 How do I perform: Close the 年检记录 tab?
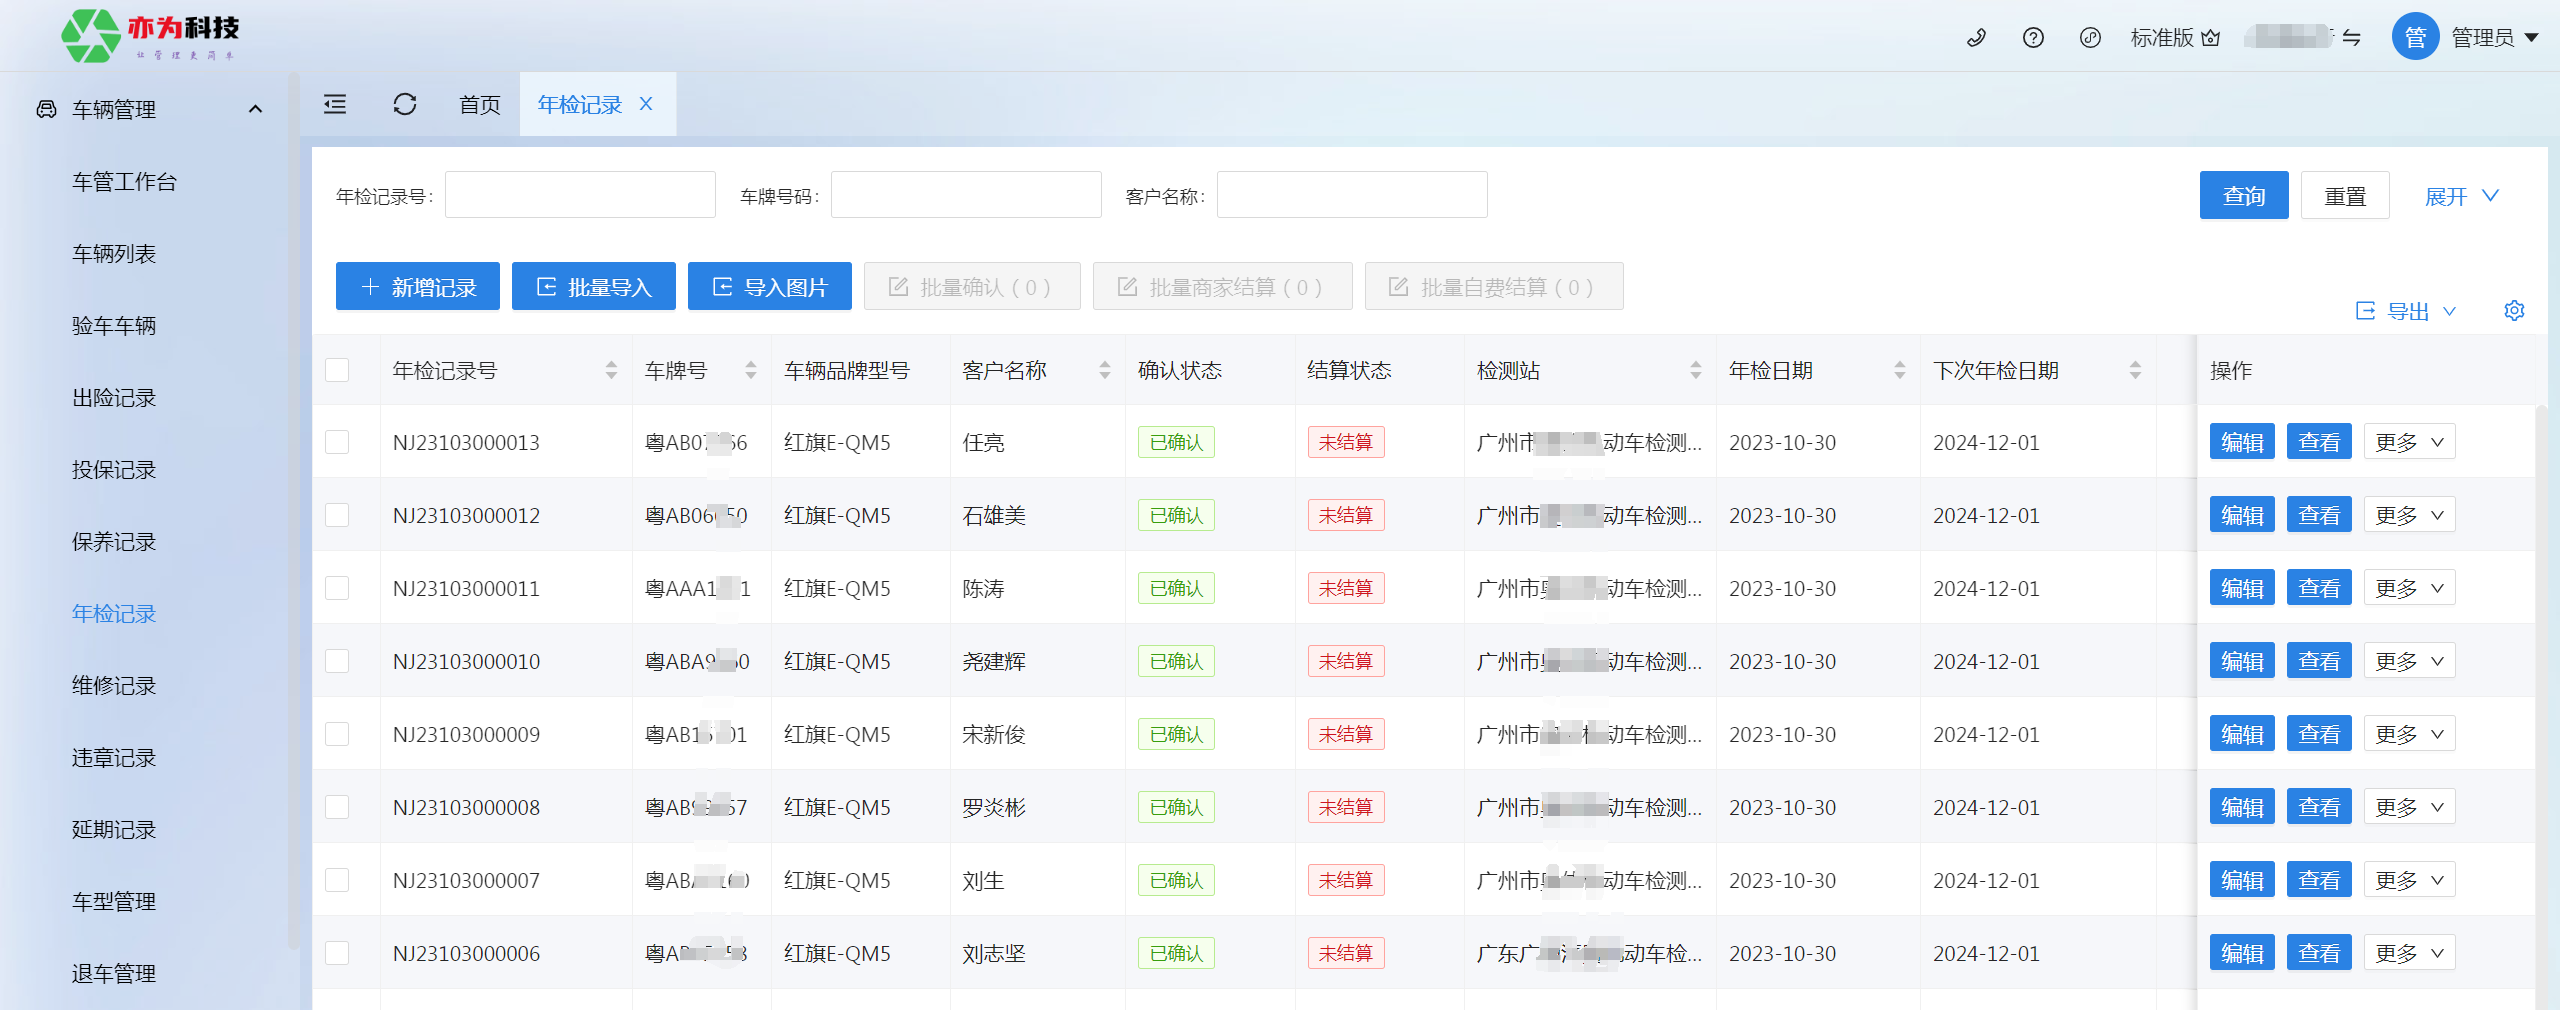[x=646, y=104]
